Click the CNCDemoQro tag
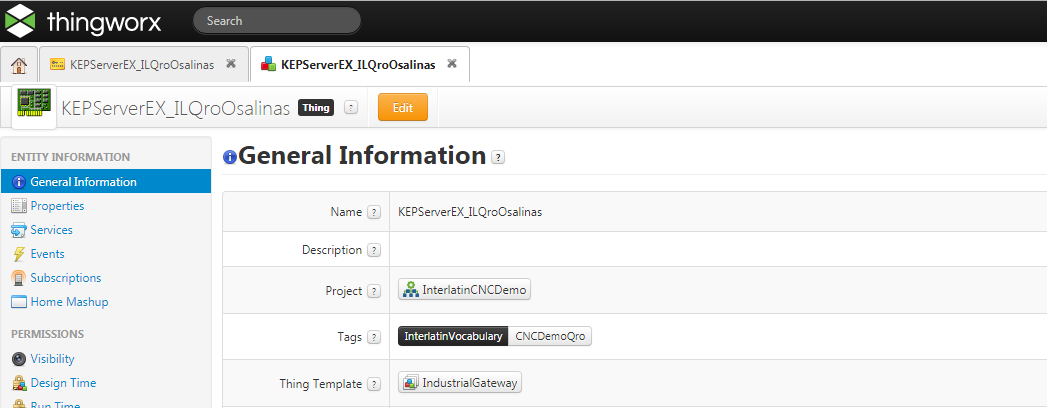1047x408 pixels. [550, 336]
